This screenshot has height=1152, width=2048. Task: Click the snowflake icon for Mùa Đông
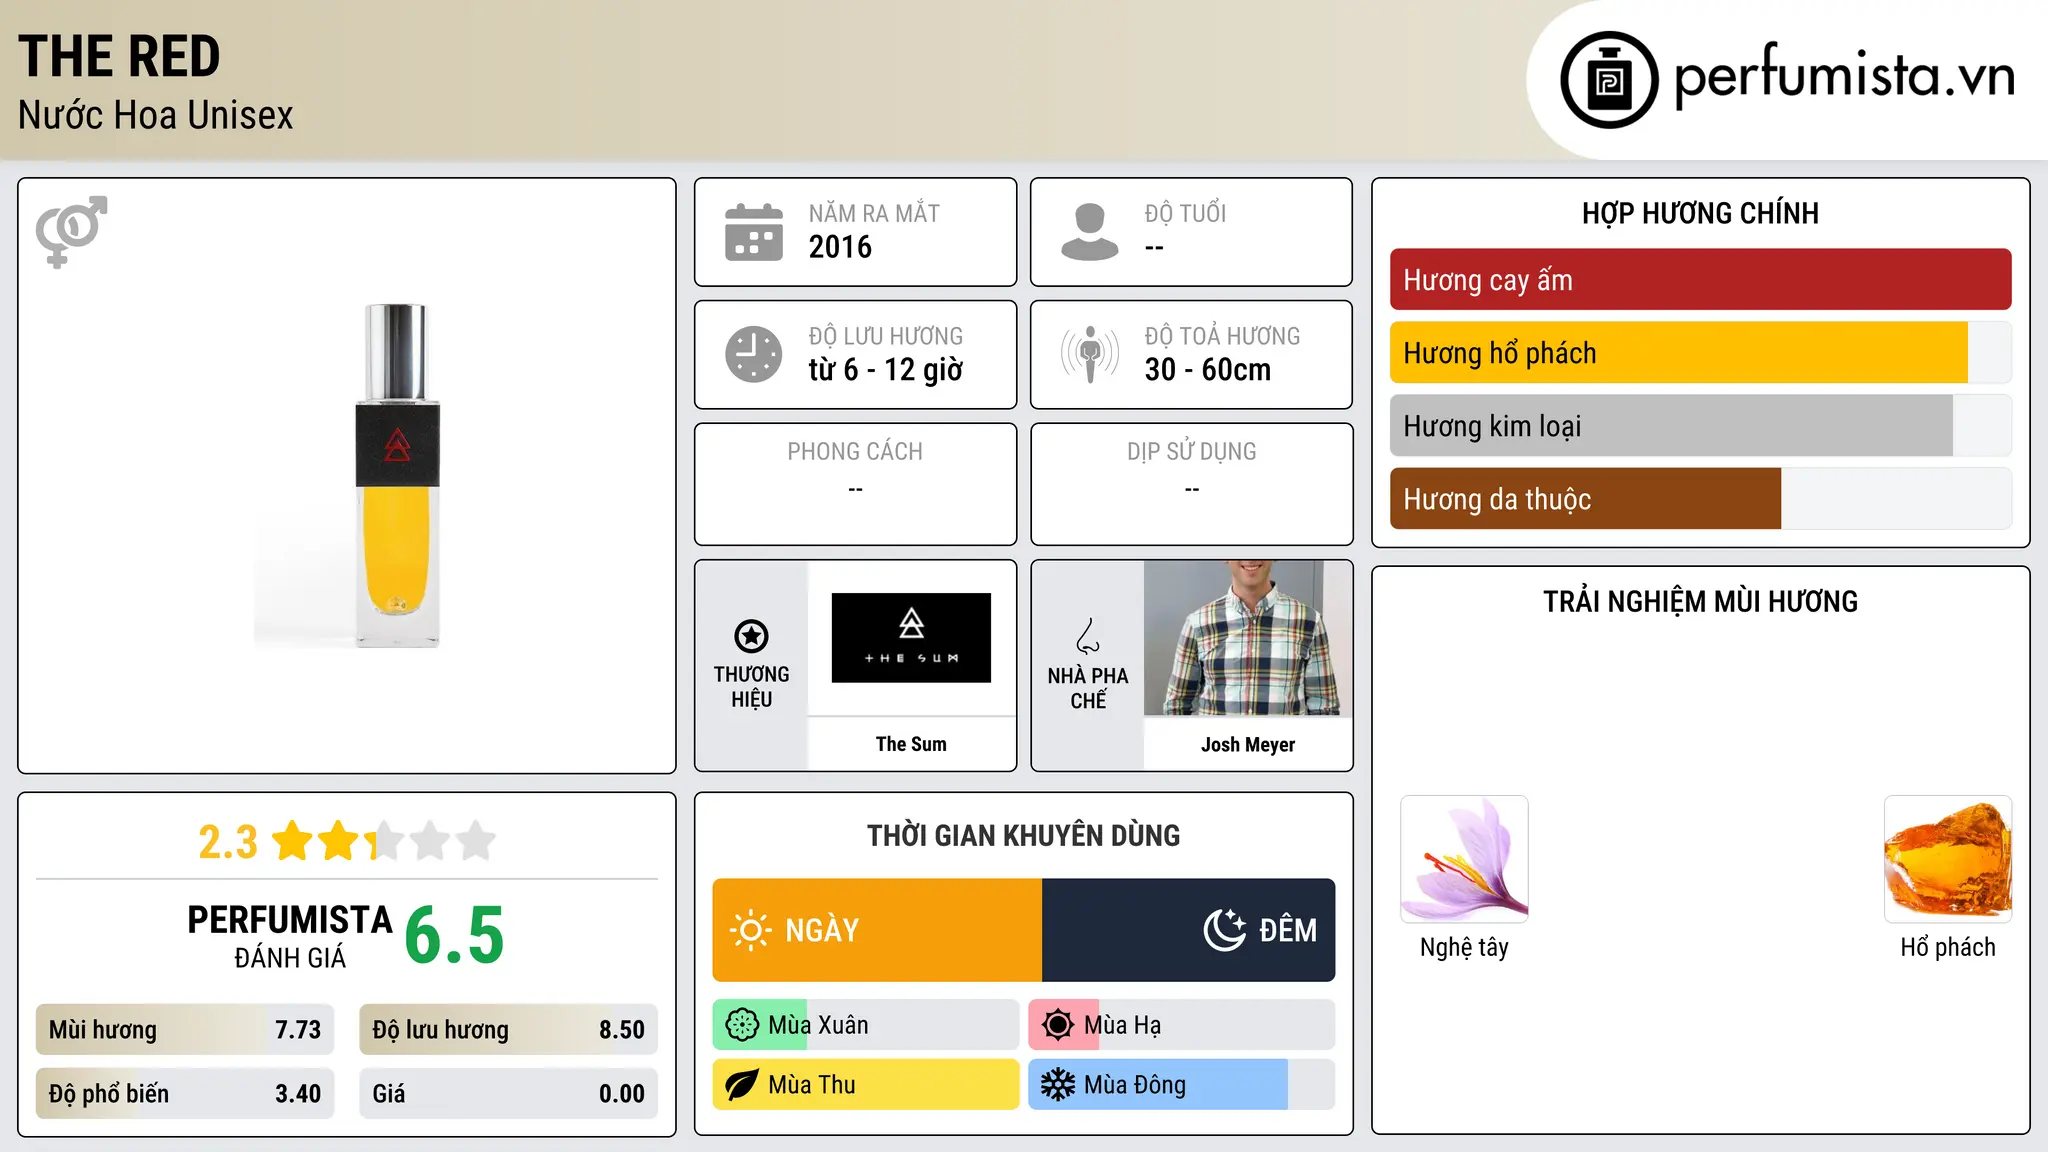1058,1085
